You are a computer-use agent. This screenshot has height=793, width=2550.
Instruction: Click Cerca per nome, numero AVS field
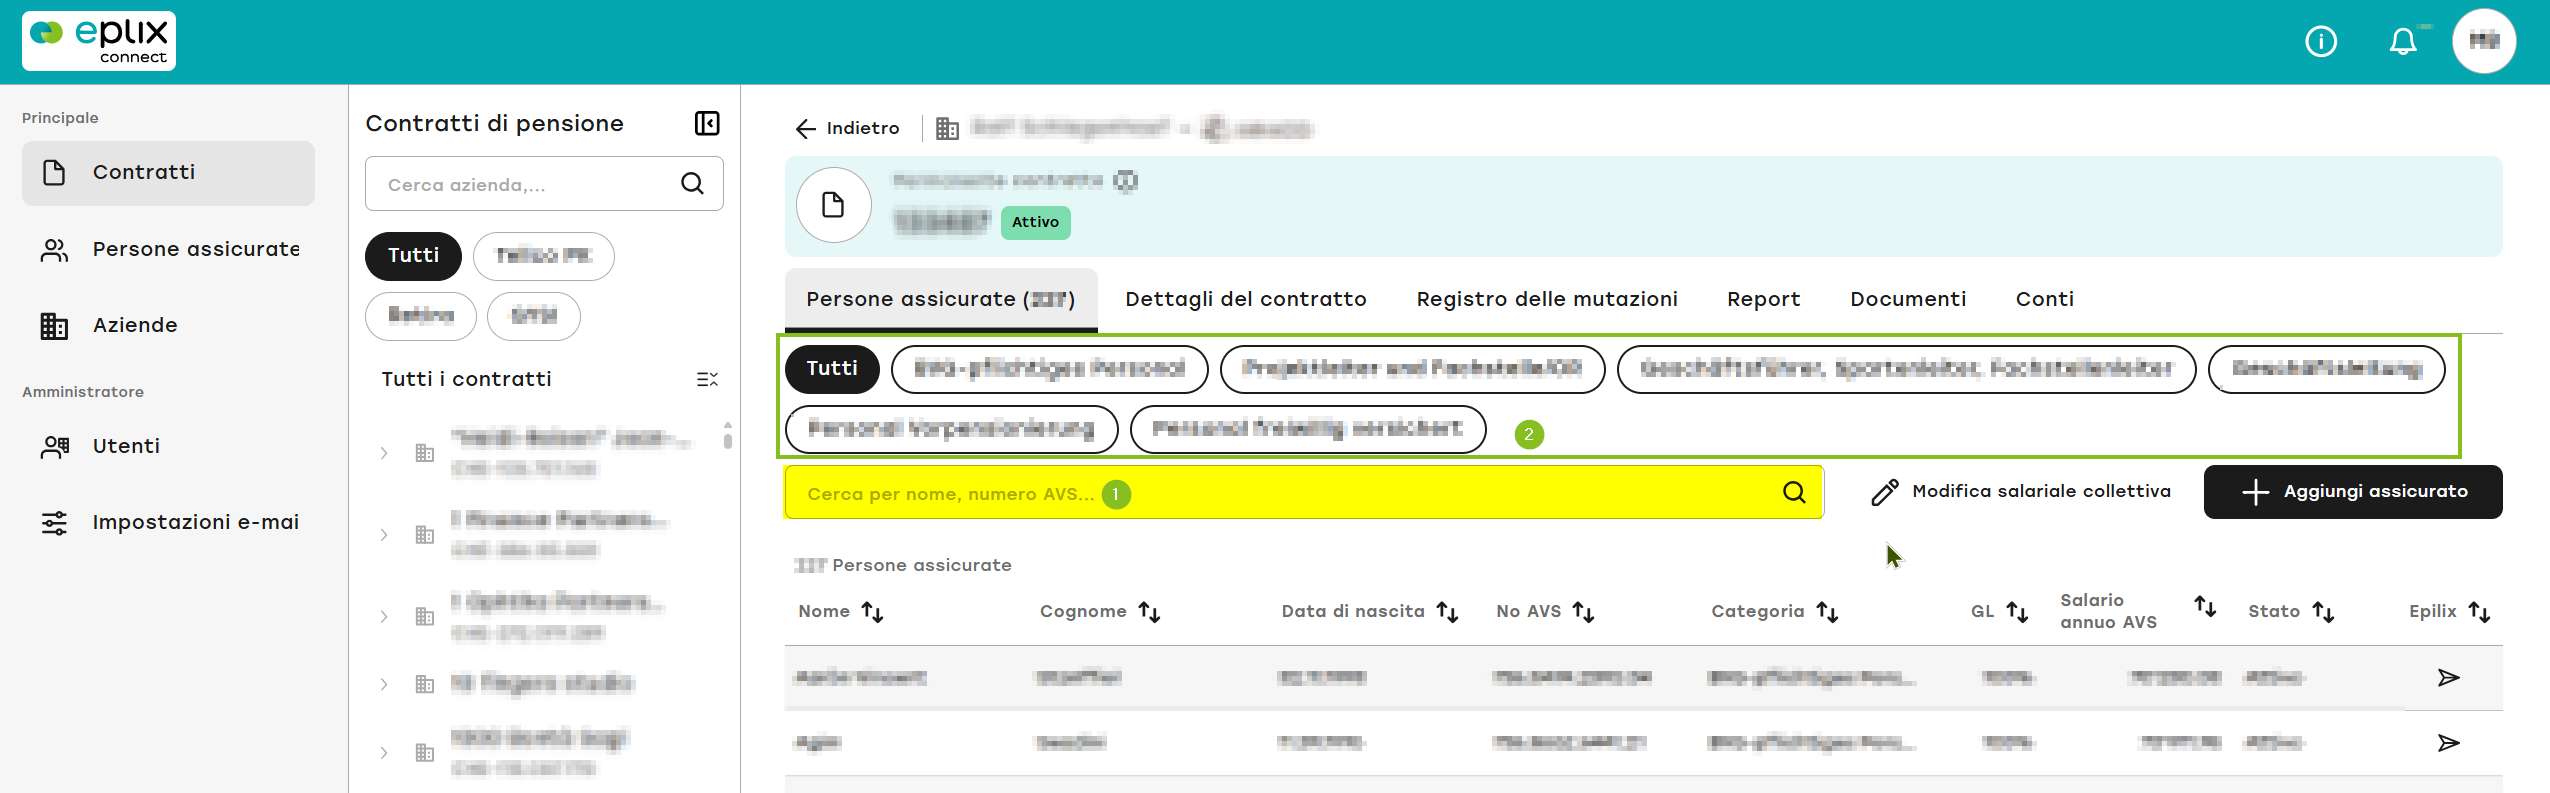coord(1304,492)
